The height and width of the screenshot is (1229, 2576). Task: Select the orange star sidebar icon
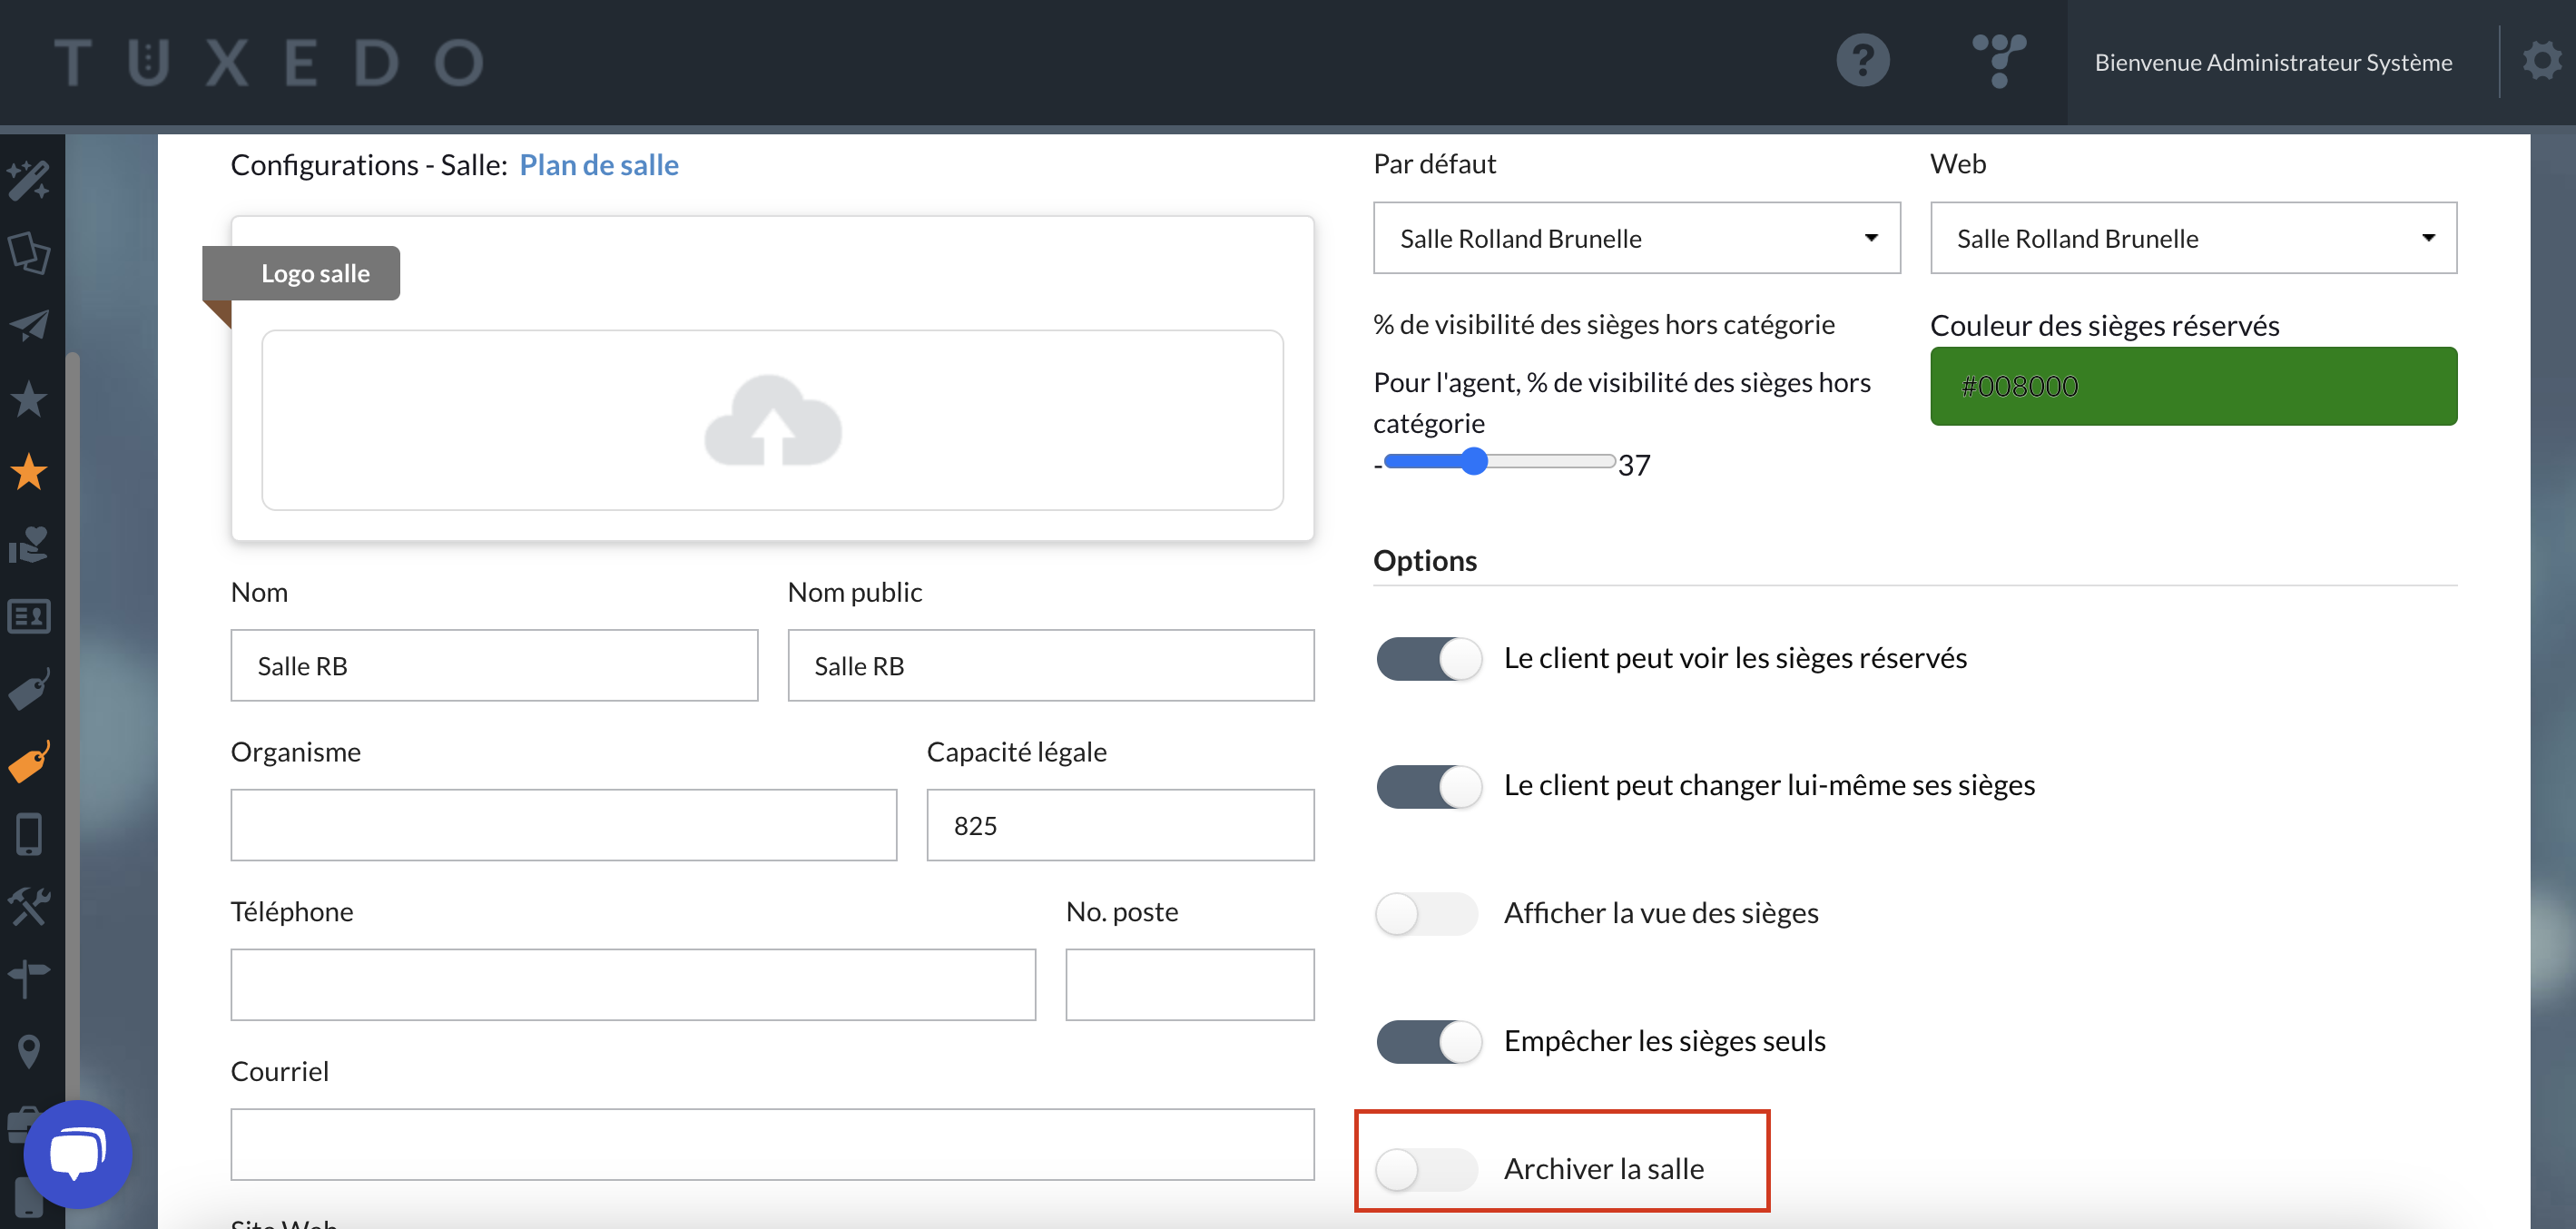(x=29, y=471)
